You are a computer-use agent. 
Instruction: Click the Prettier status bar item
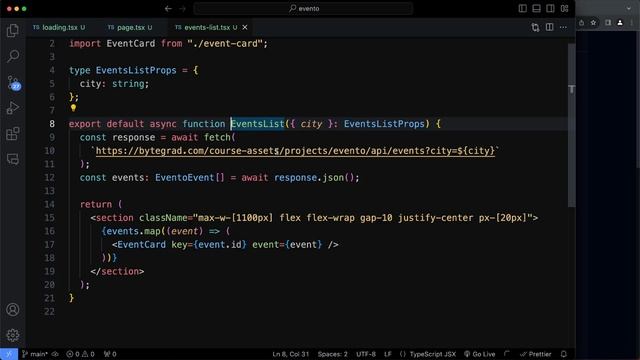coord(536,354)
